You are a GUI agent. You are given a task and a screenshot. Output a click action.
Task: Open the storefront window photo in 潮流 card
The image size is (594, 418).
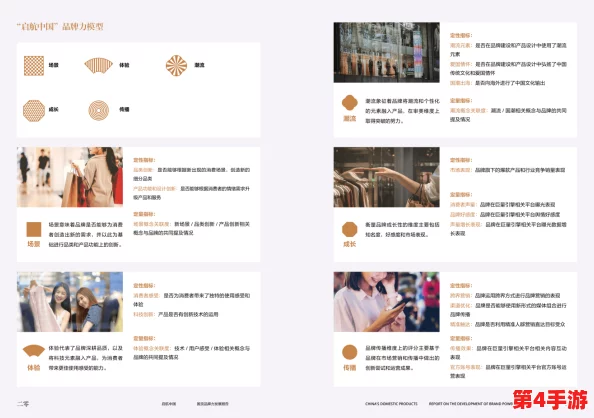pos(386,52)
